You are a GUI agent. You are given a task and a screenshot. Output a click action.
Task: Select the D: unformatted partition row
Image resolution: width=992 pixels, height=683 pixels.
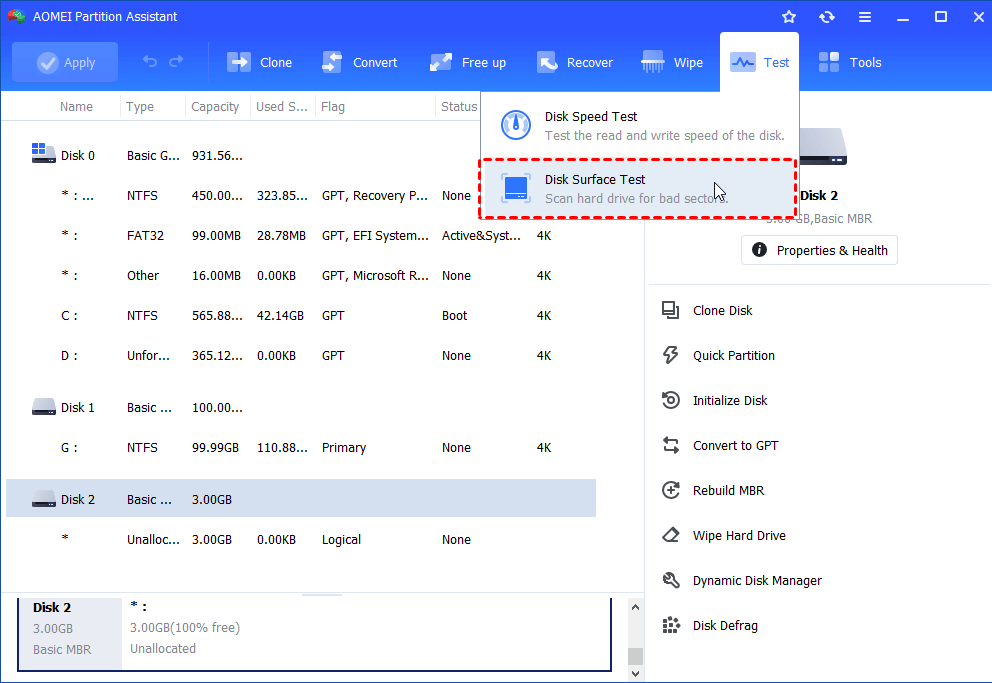[x=301, y=355]
